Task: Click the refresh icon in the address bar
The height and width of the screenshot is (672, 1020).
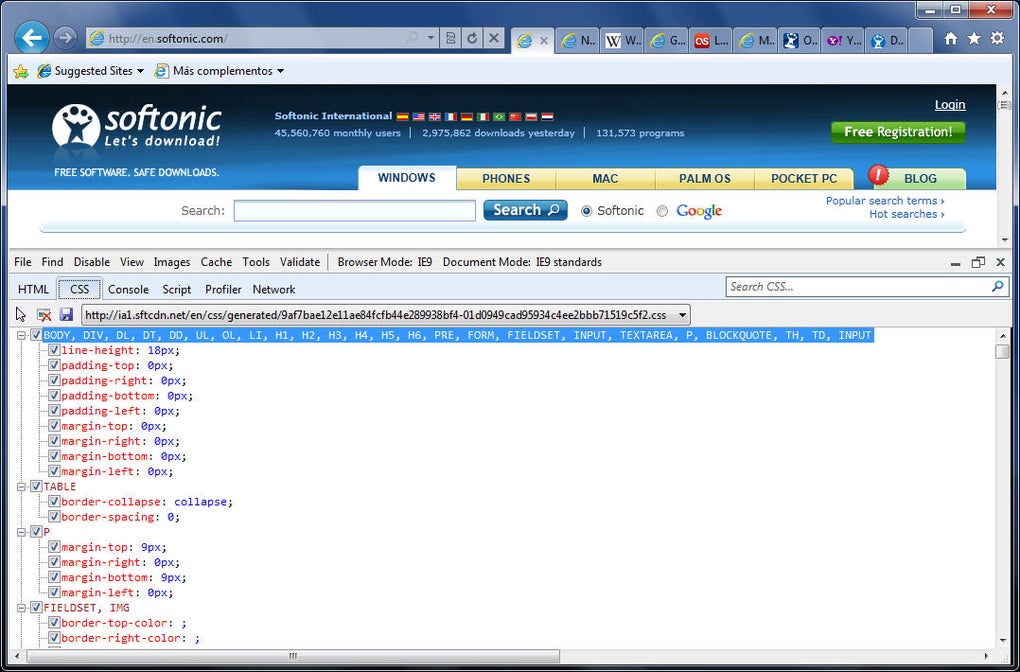Action: tap(472, 38)
